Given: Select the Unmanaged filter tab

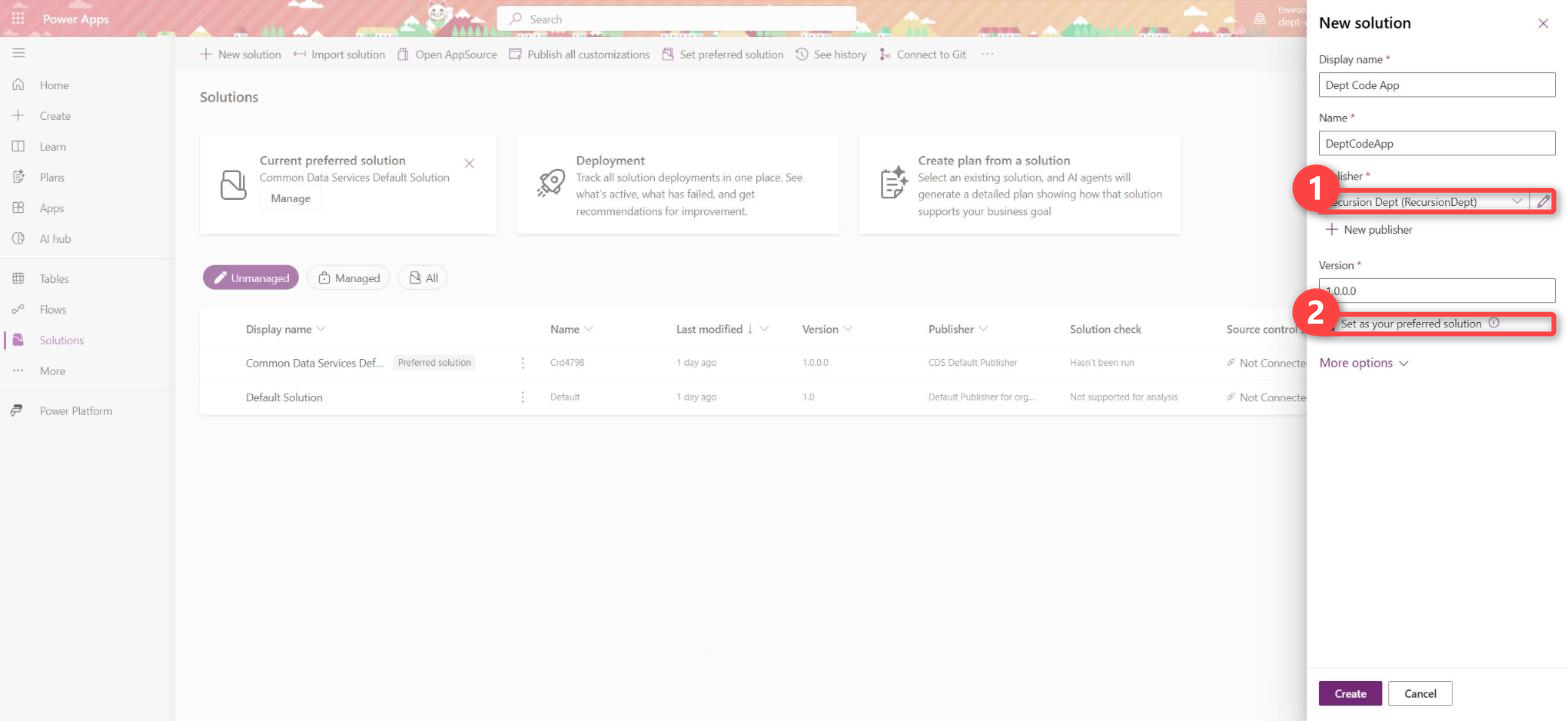Looking at the screenshot, I should click(x=251, y=278).
